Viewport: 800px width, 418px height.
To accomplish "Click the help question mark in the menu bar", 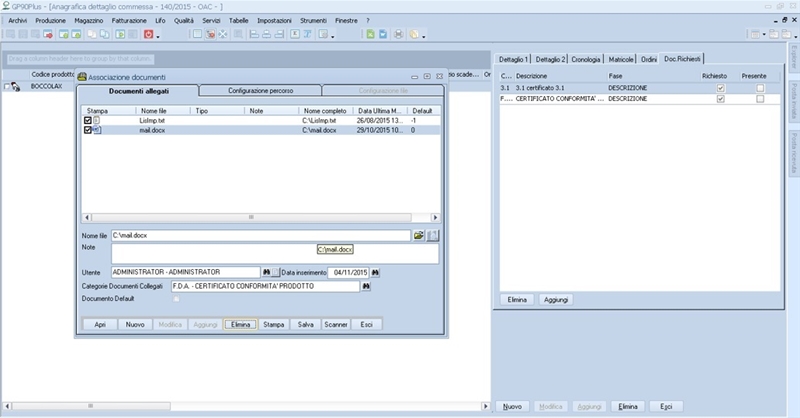I will (367, 20).
